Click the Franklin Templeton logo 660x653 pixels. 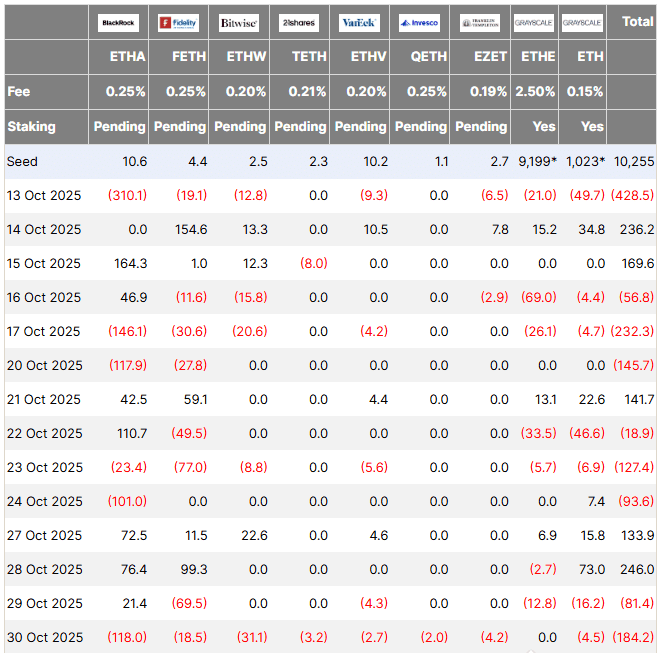point(480,23)
